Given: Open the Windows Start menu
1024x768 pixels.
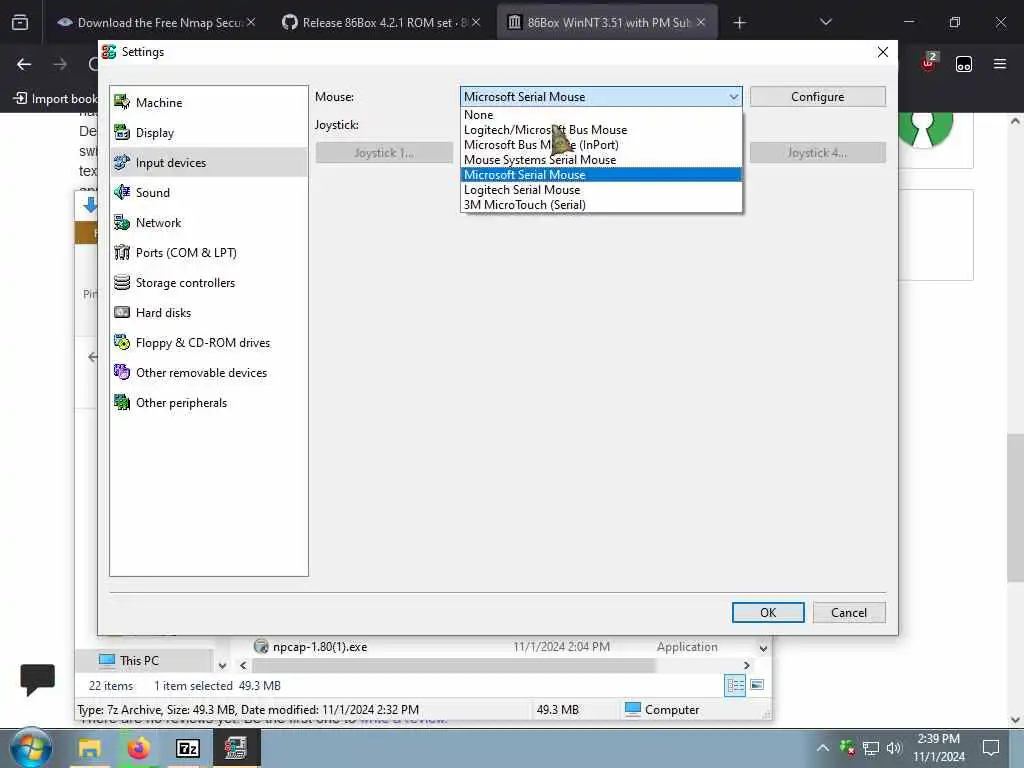Looking at the screenshot, I should 31,748.
